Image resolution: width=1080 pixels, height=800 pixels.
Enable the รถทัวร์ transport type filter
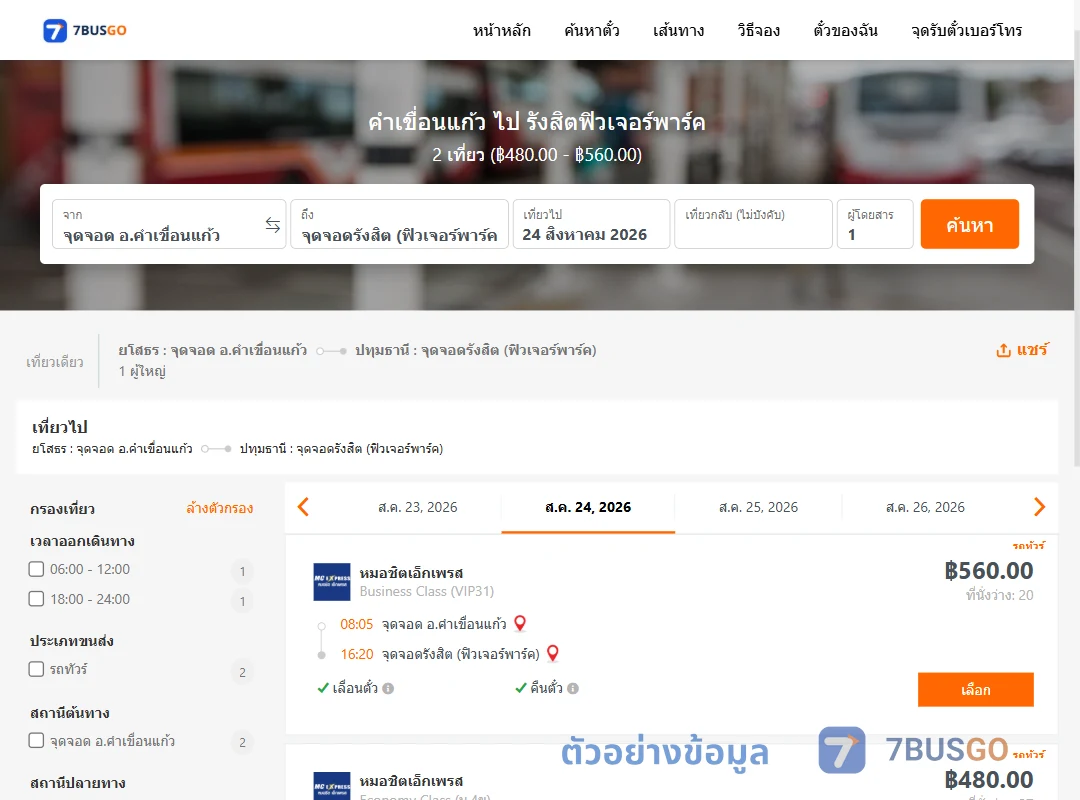click(x=37, y=669)
